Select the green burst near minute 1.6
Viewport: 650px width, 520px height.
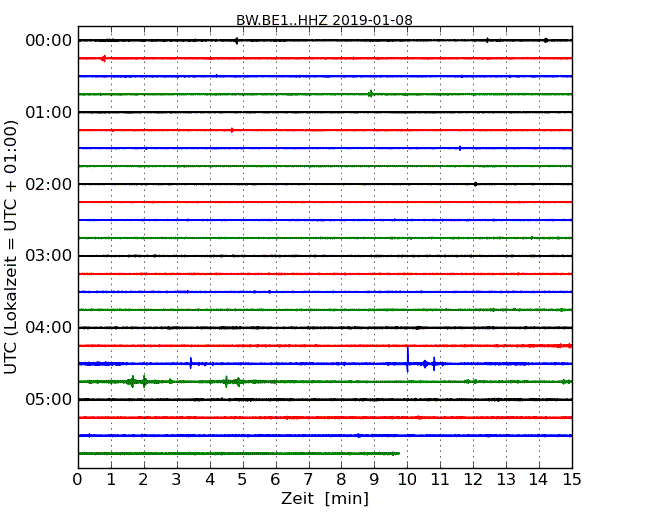pyautogui.click(x=132, y=381)
